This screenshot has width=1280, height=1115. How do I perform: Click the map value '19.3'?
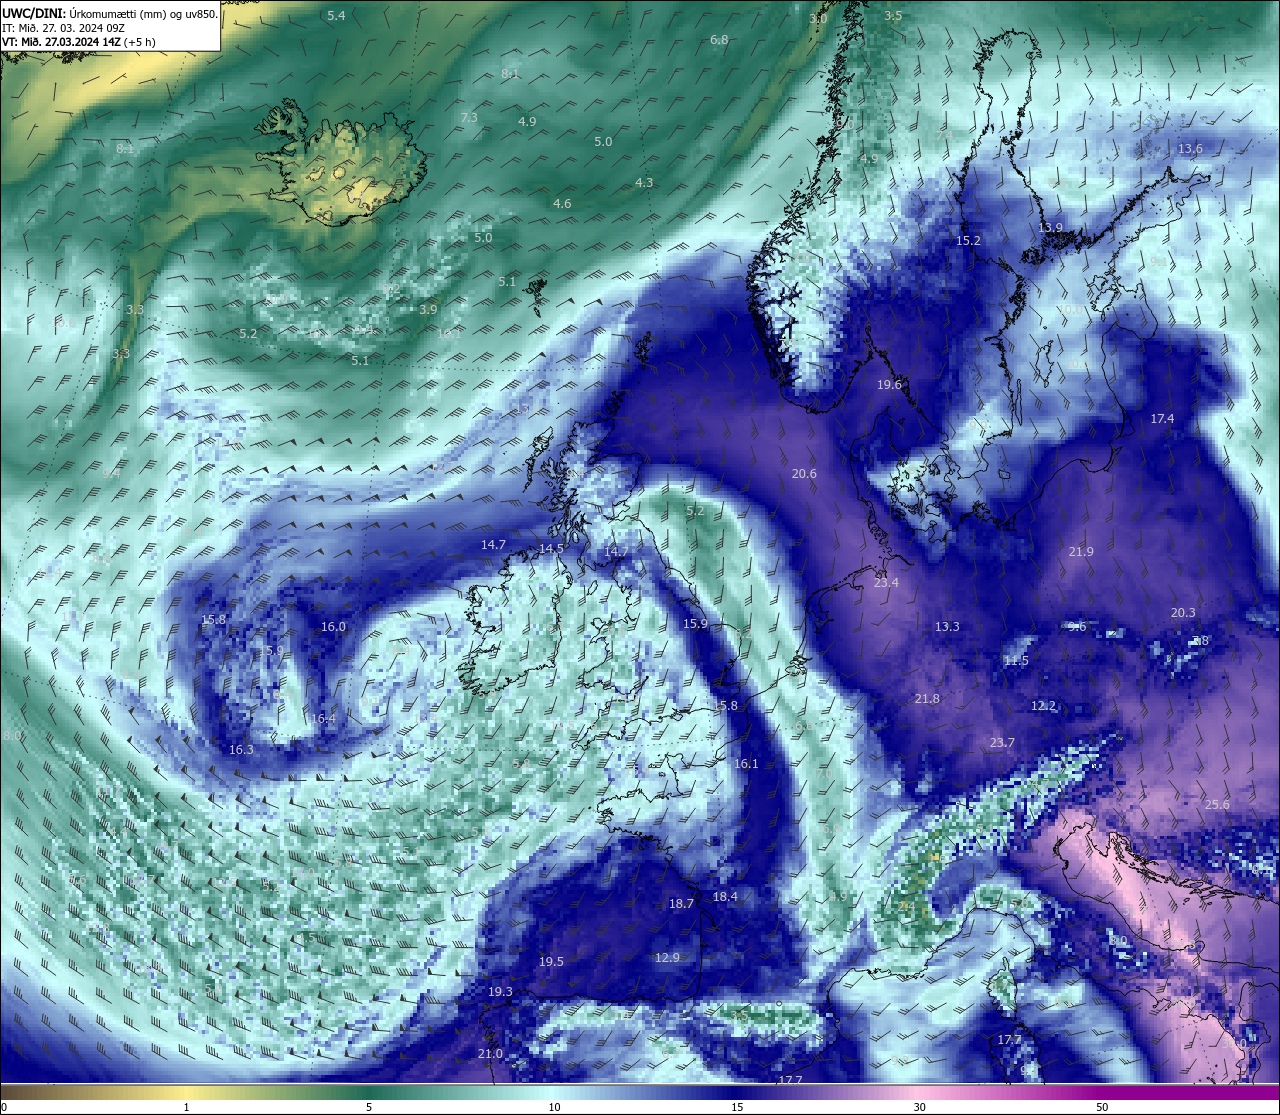coord(500,992)
